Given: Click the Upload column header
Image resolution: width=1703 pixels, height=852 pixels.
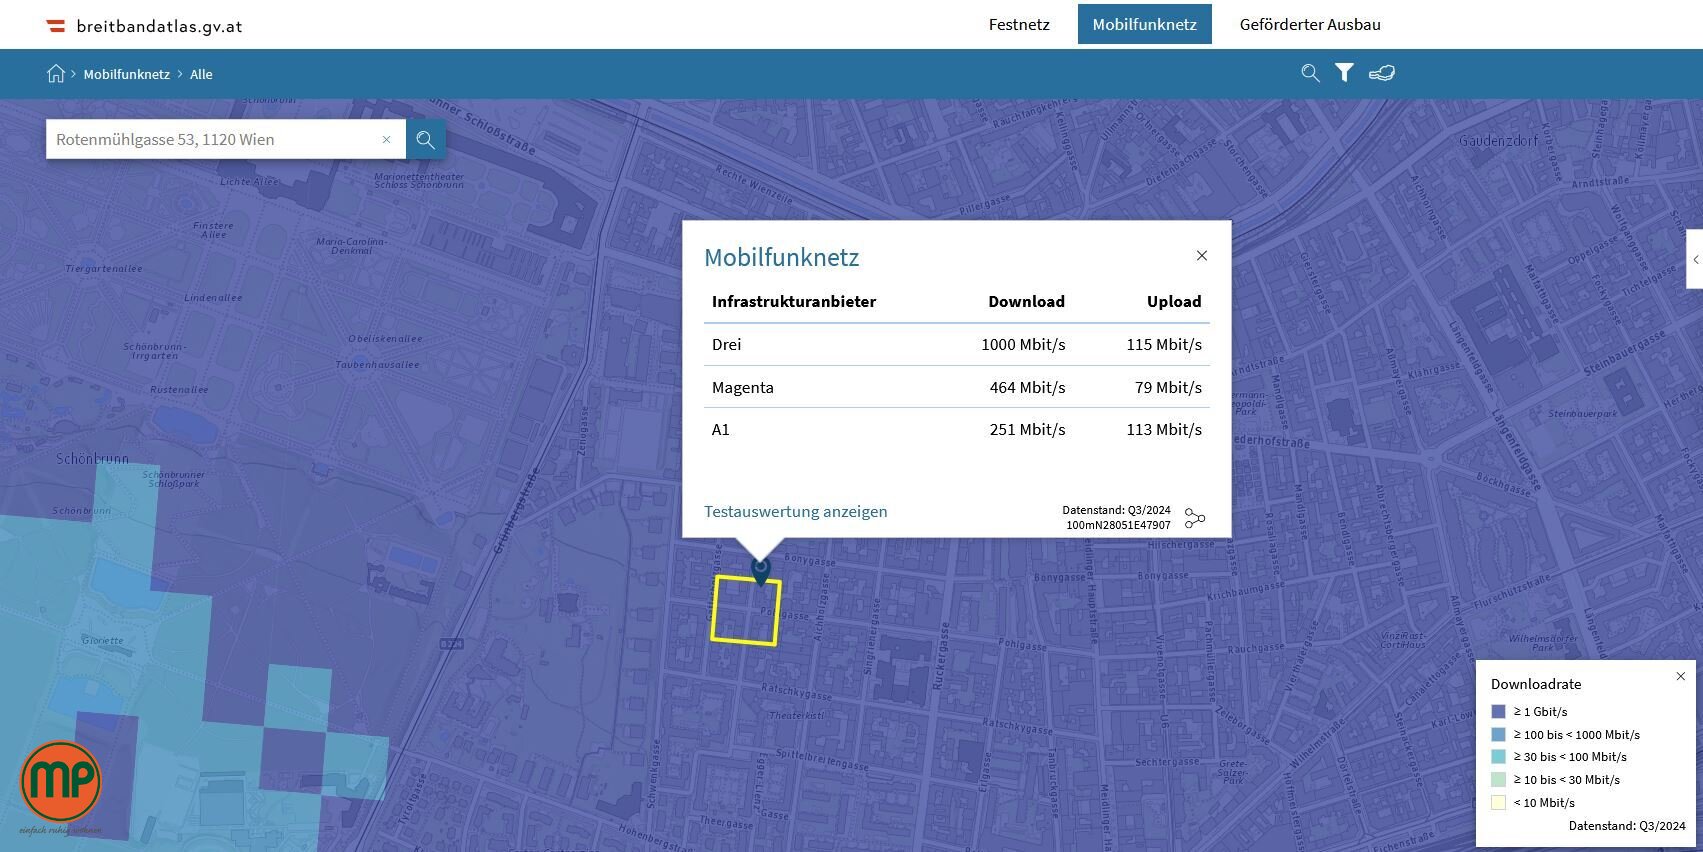Looking at the screenshot, I should (x=1174, y=301).
